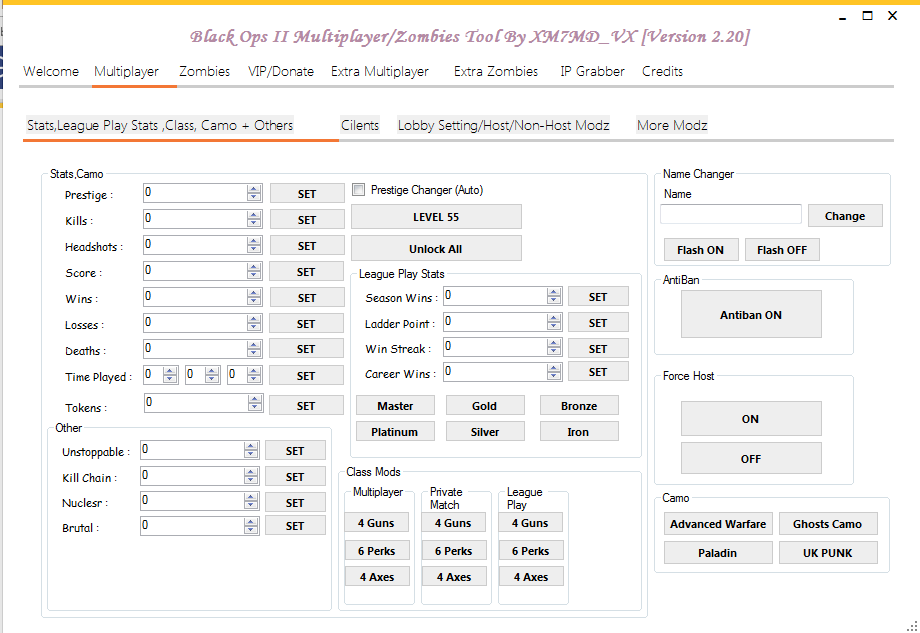Viewport: 920px width, 633px height.
Task: Switch to the Extra Zombies tab
Action: [x=496, y=72]
